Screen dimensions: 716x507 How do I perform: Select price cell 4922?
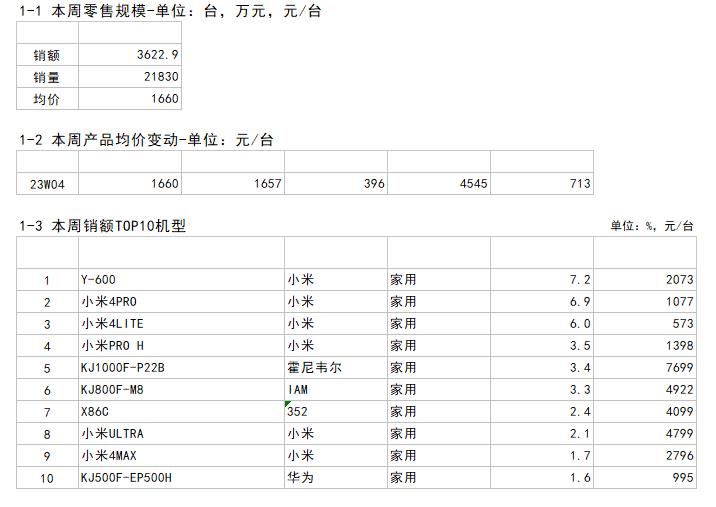pyautogui.click(x=645, y=390)
